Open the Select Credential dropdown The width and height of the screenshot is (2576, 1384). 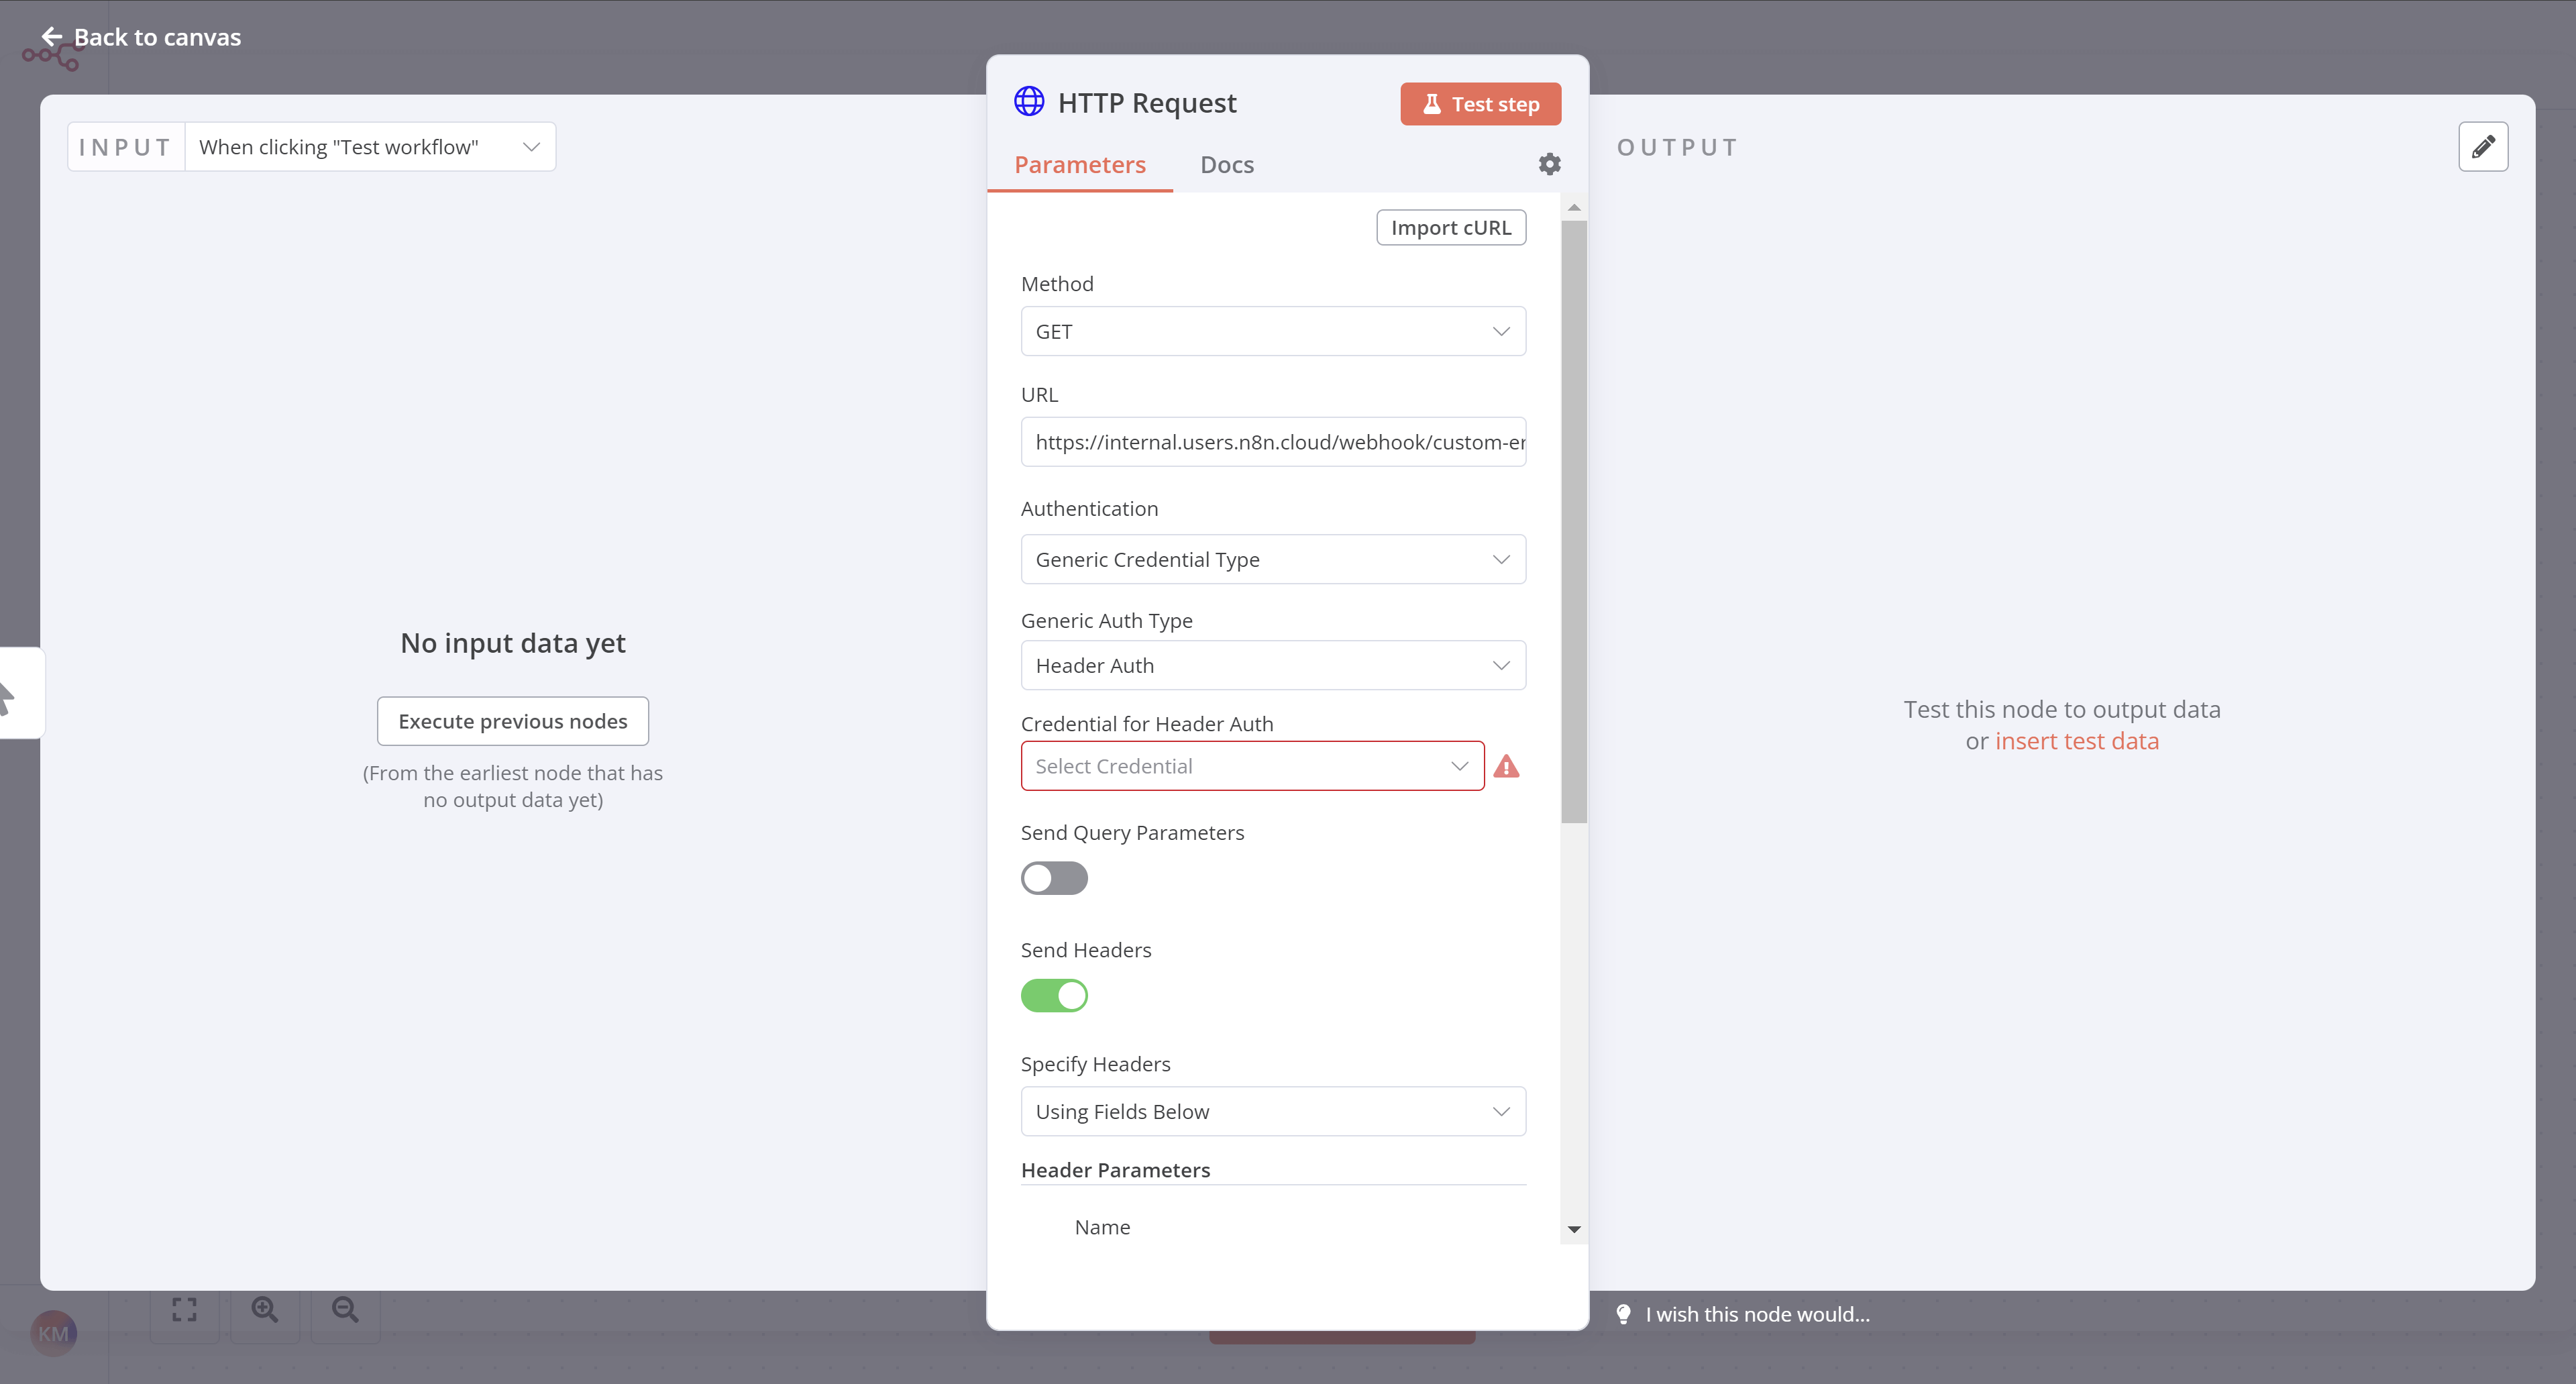[1251, 766]
